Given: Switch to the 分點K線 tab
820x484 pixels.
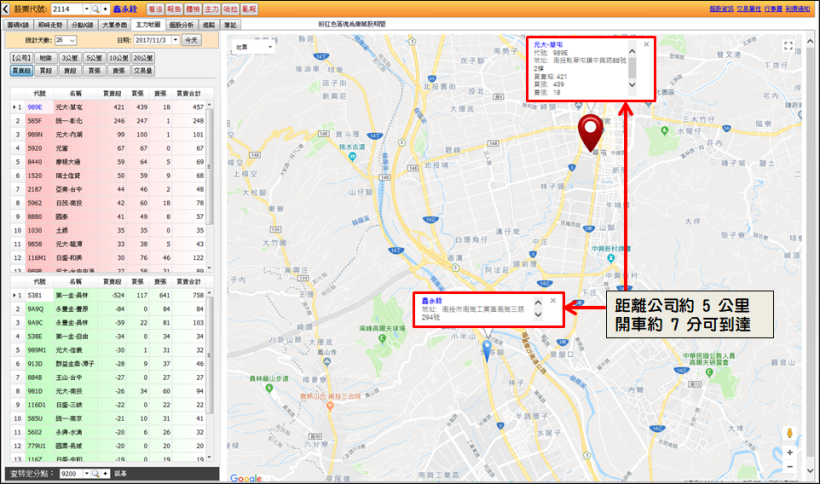Looking at the screenshot, I should [x=82, y=25].
